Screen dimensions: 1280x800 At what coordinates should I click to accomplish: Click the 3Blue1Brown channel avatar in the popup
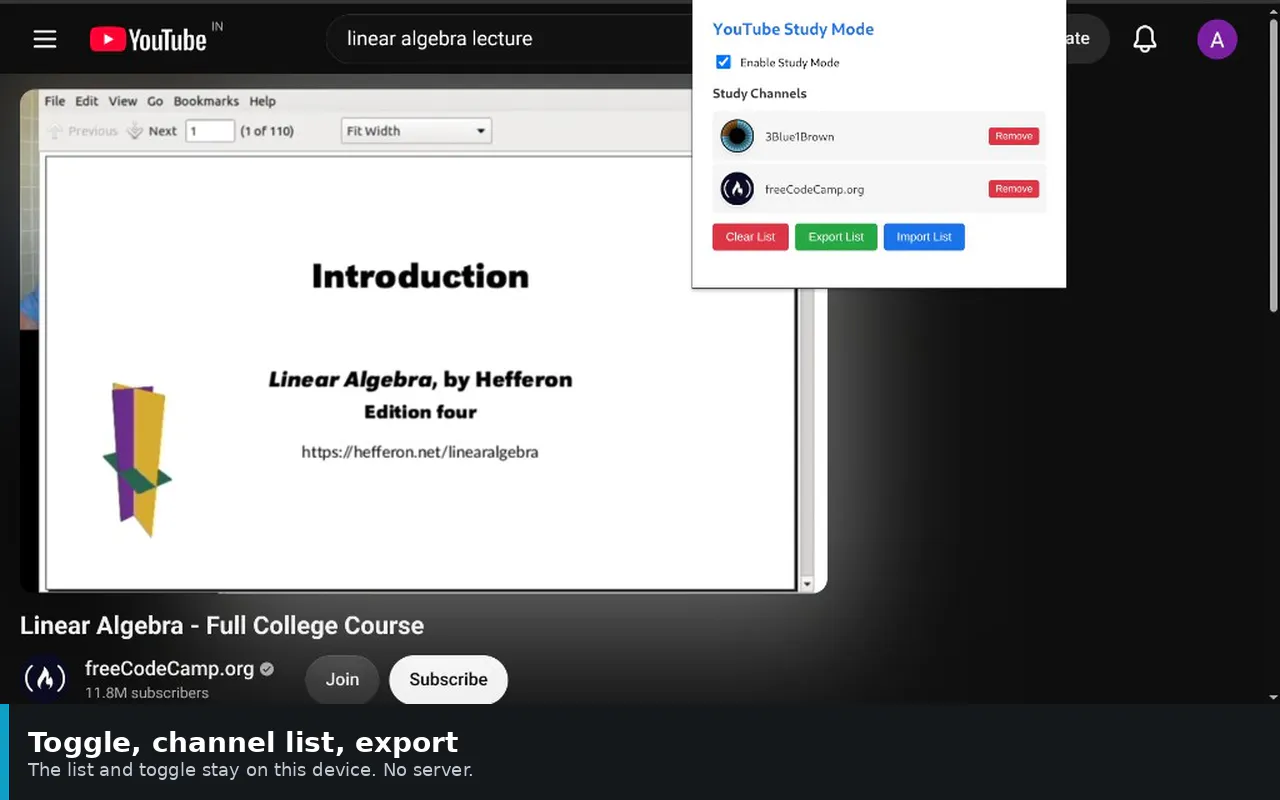[737, 136]
